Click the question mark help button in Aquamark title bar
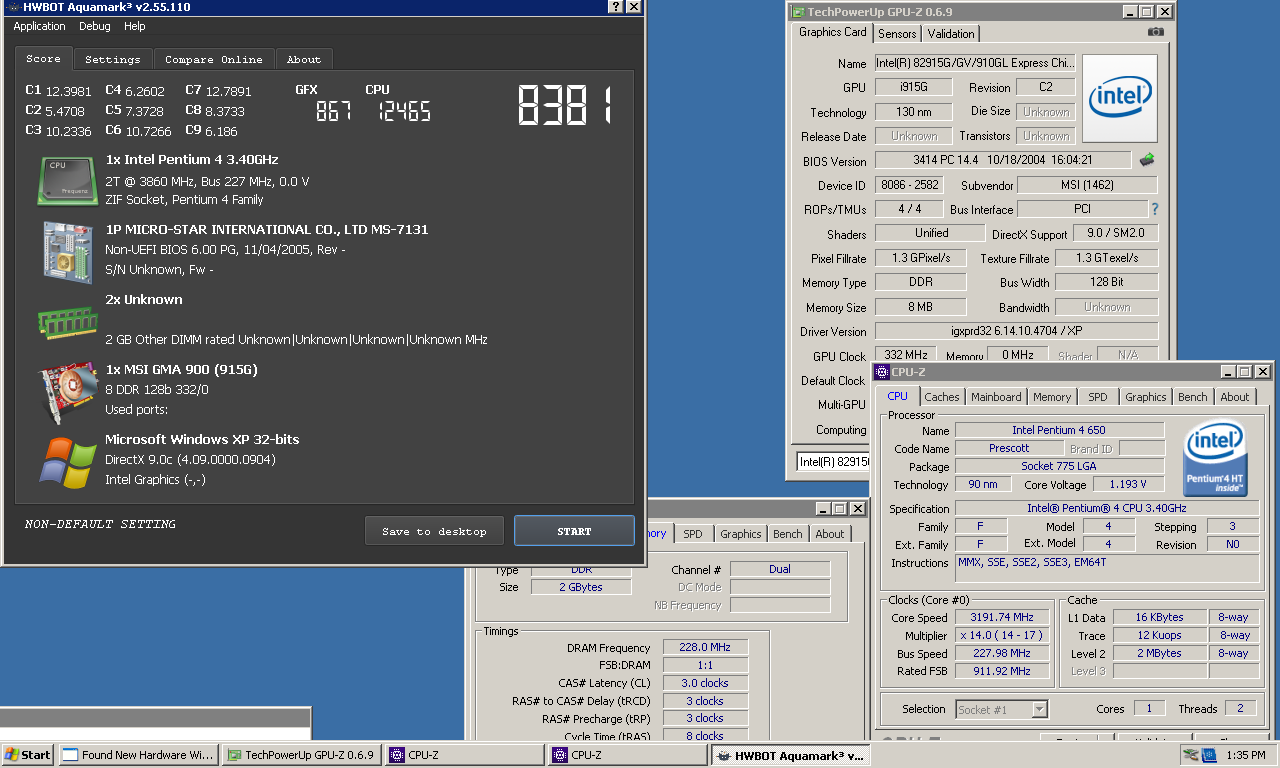This screenshot has height=768, width=1280. click(x=615, y=7)
